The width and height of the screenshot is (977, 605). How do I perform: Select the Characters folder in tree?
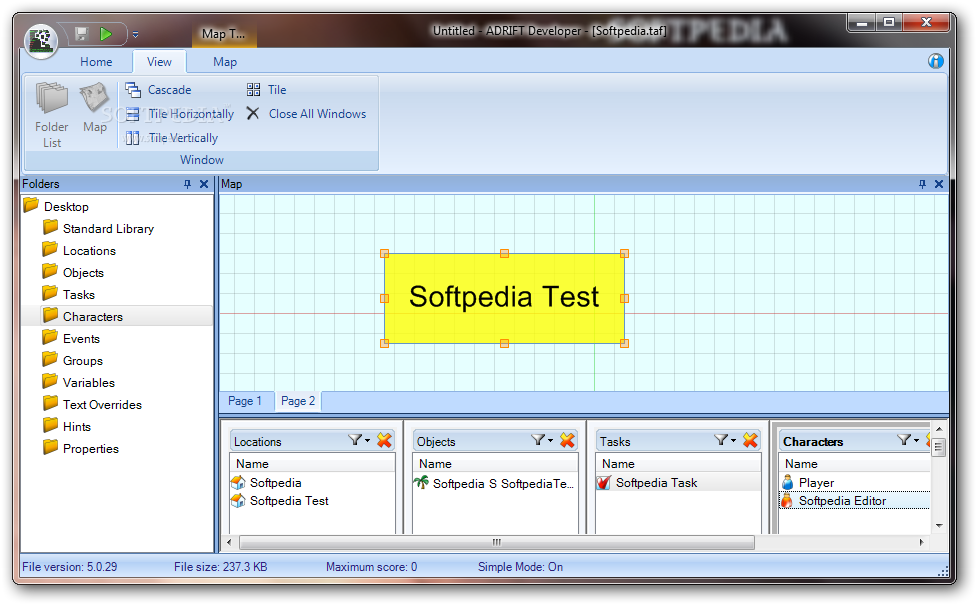pos(92,317)
